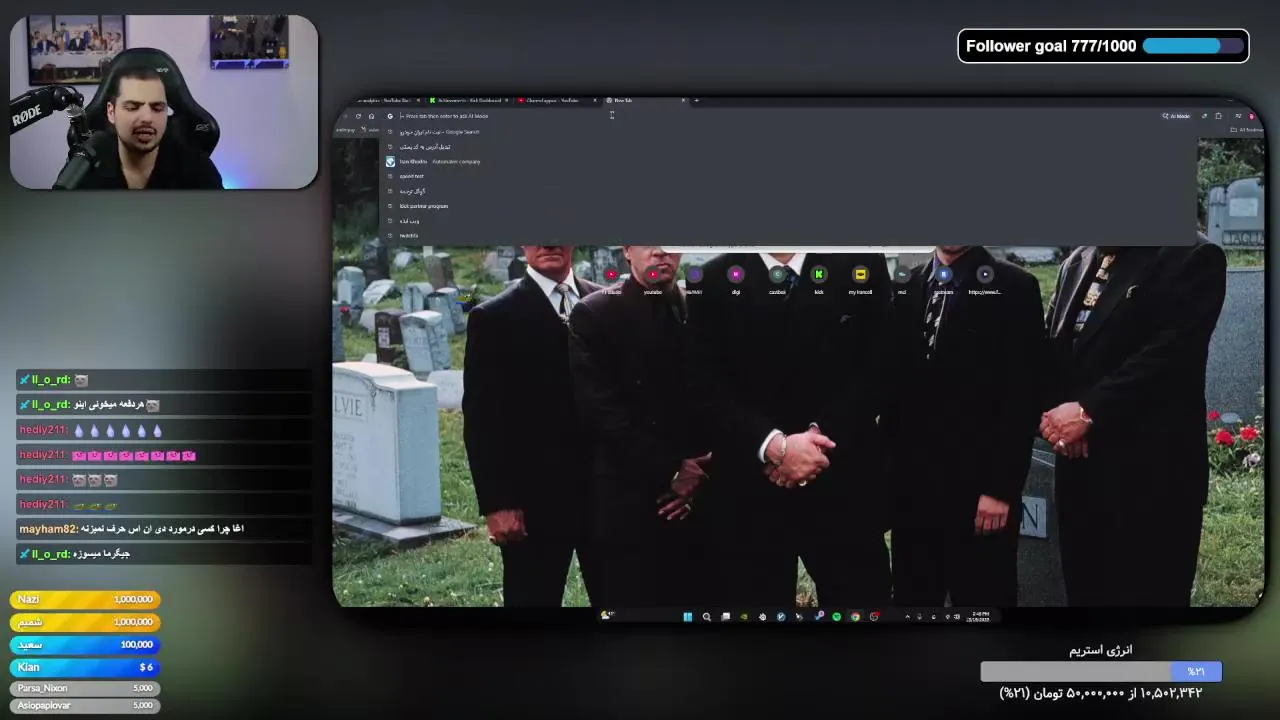The width and height of the screenshot is (1280, 720).
Task: Open Chrome from the taskbar
Action: pyautogui.click(x=855, y=616)
